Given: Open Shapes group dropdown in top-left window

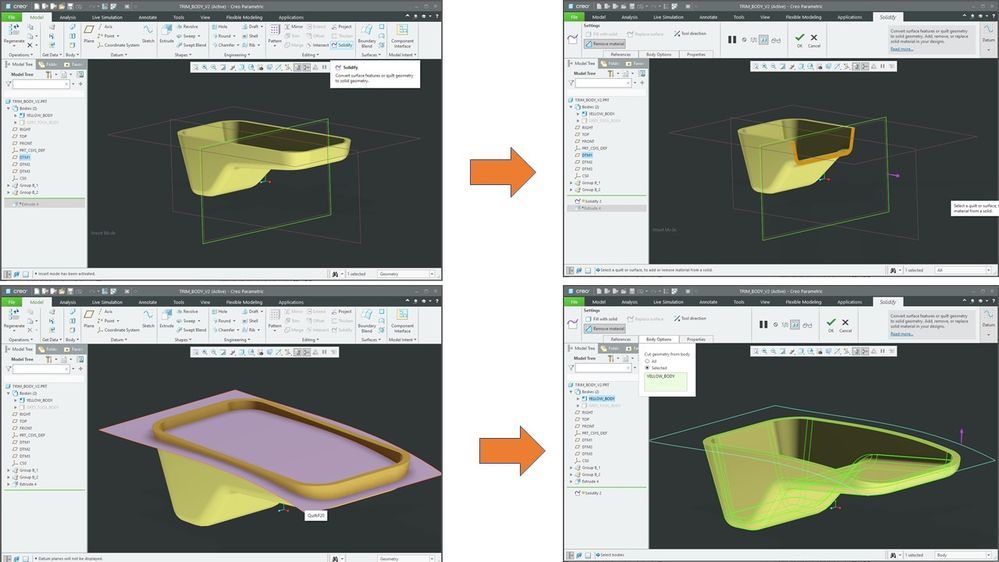Looking at the screenshot, I should coord(182,55).
